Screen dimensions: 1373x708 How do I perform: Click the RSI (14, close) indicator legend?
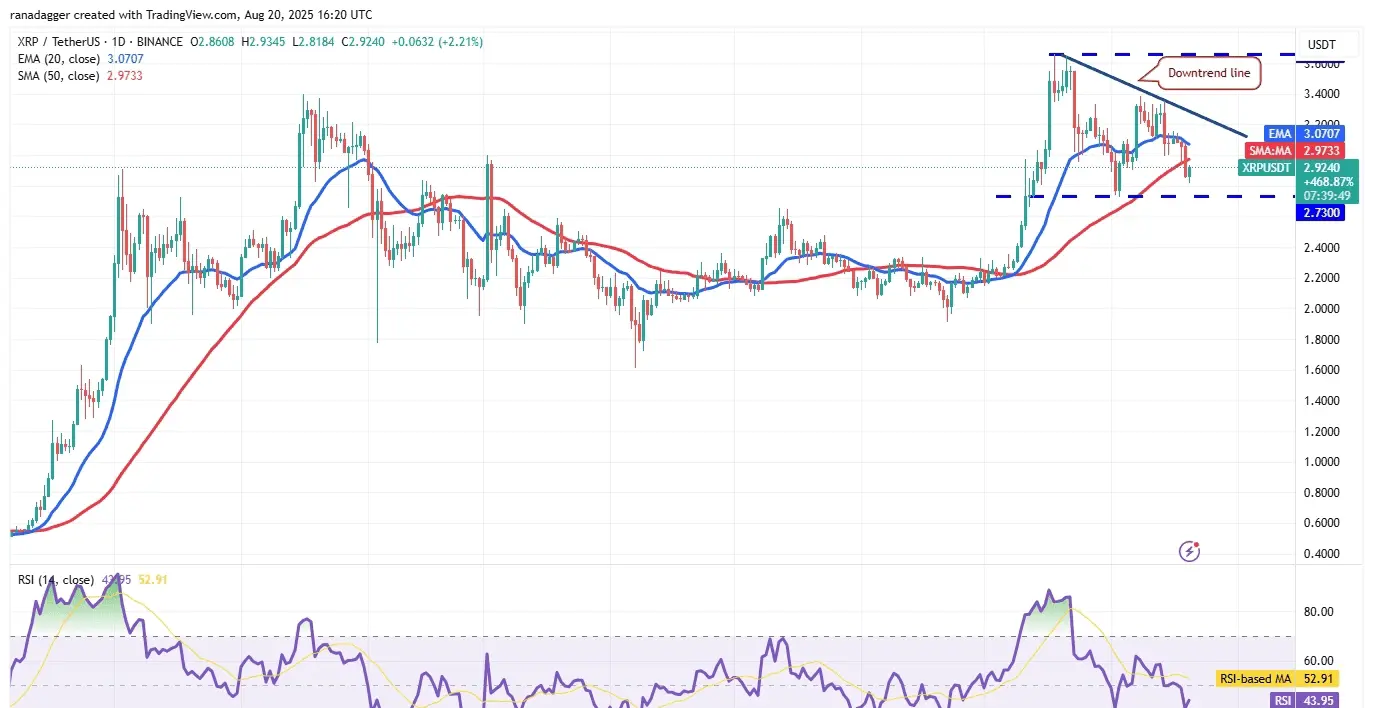click(55, 580)
